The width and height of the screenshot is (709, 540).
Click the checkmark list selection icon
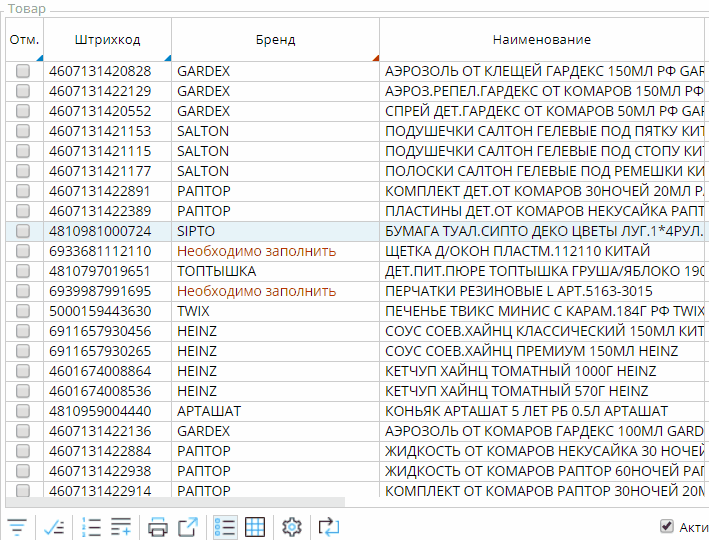tap(54, 527)
